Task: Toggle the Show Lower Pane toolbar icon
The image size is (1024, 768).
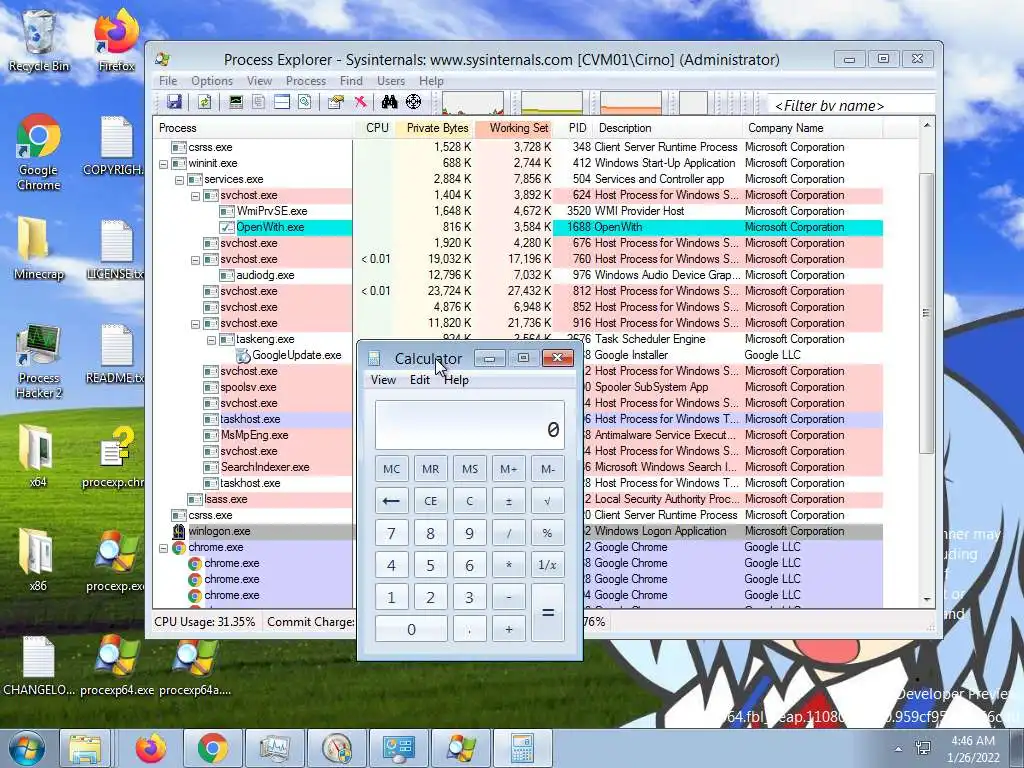Action: click(281, 102)
